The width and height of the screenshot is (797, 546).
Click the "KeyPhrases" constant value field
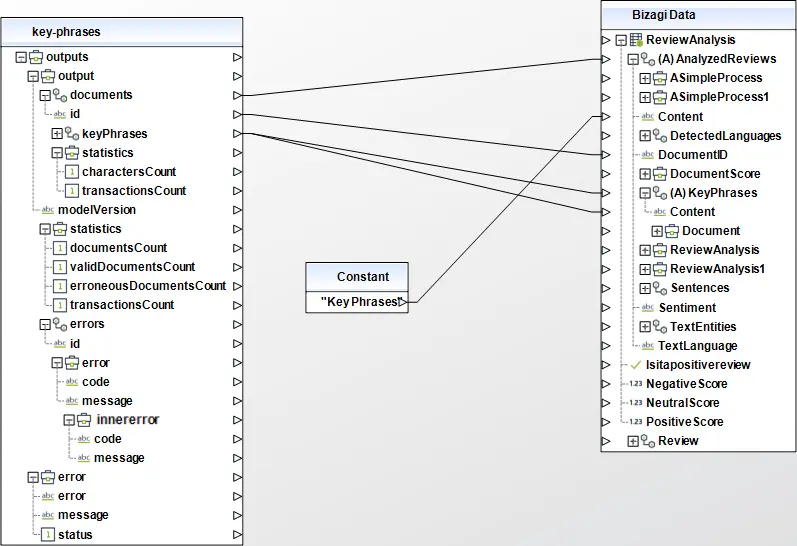click(357, 302)
